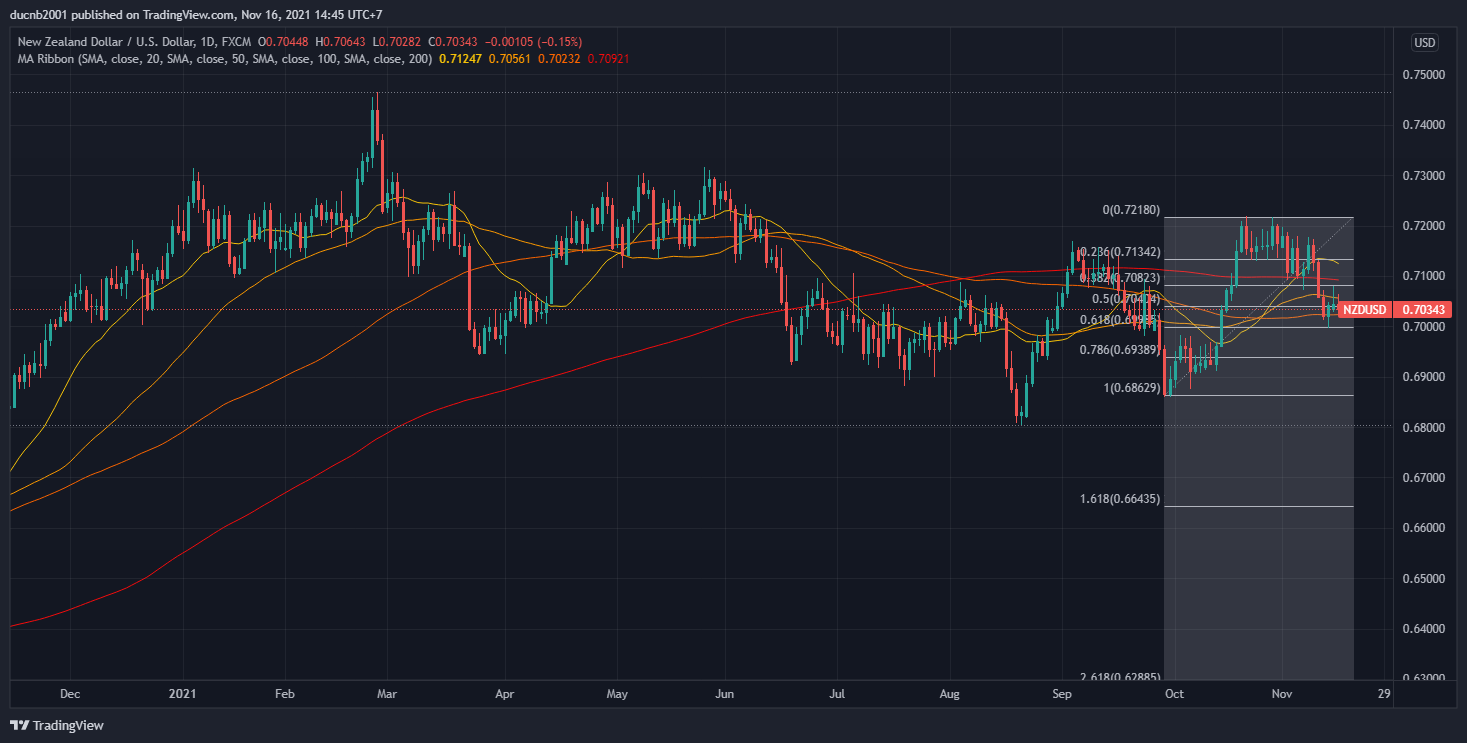Click the SMA 20 value 0.71247
Screen dimensions: 1467x743
click(x=462, y=59)
